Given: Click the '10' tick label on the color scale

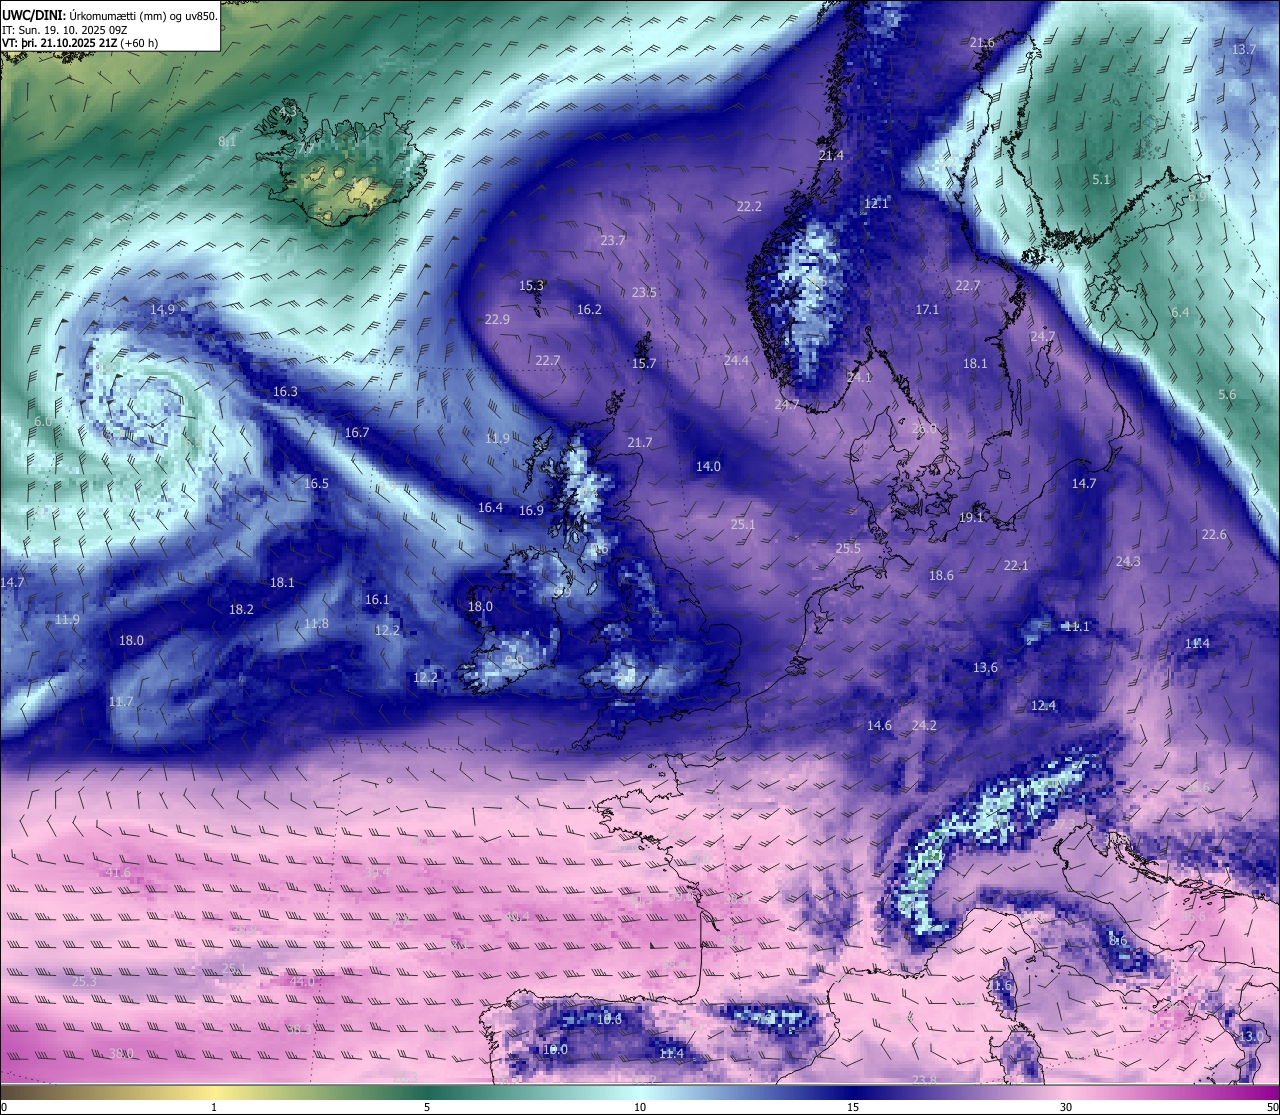Looking at the screenshot, I should pyautogui.click(x=640, y=1107).
